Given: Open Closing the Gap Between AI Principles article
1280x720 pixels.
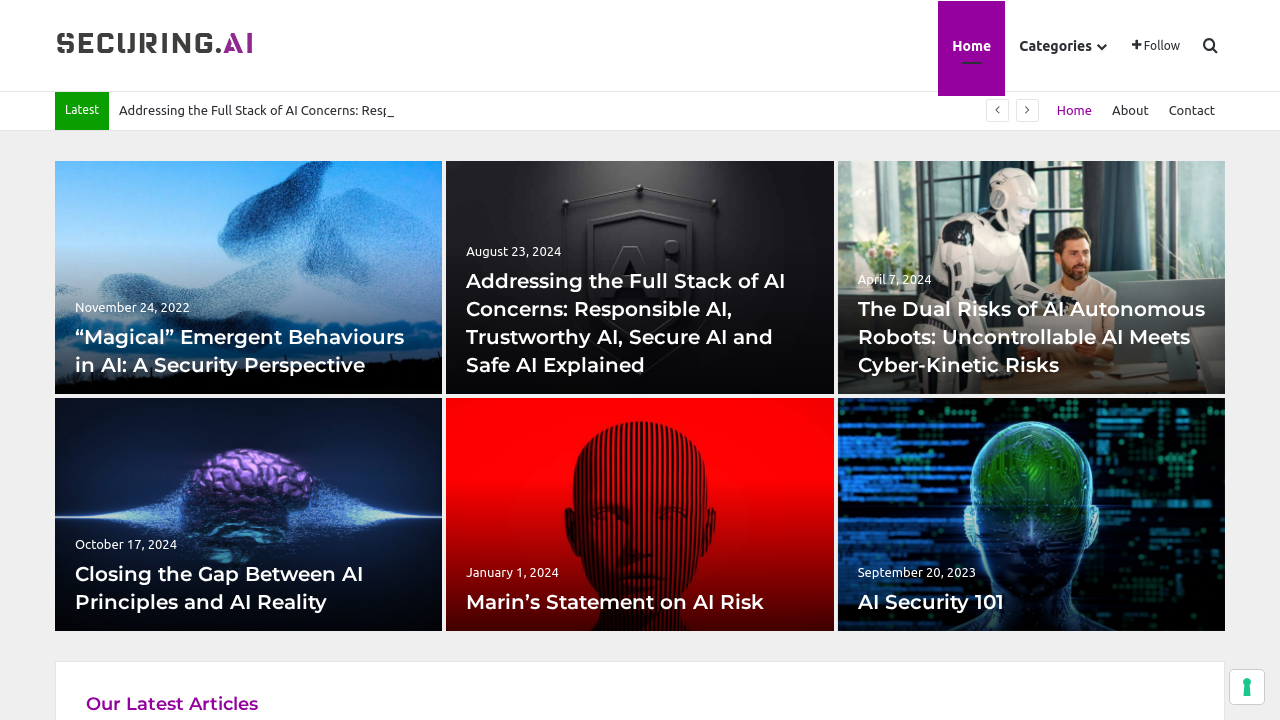Looking at the screenshot, I should pos(219,588).
